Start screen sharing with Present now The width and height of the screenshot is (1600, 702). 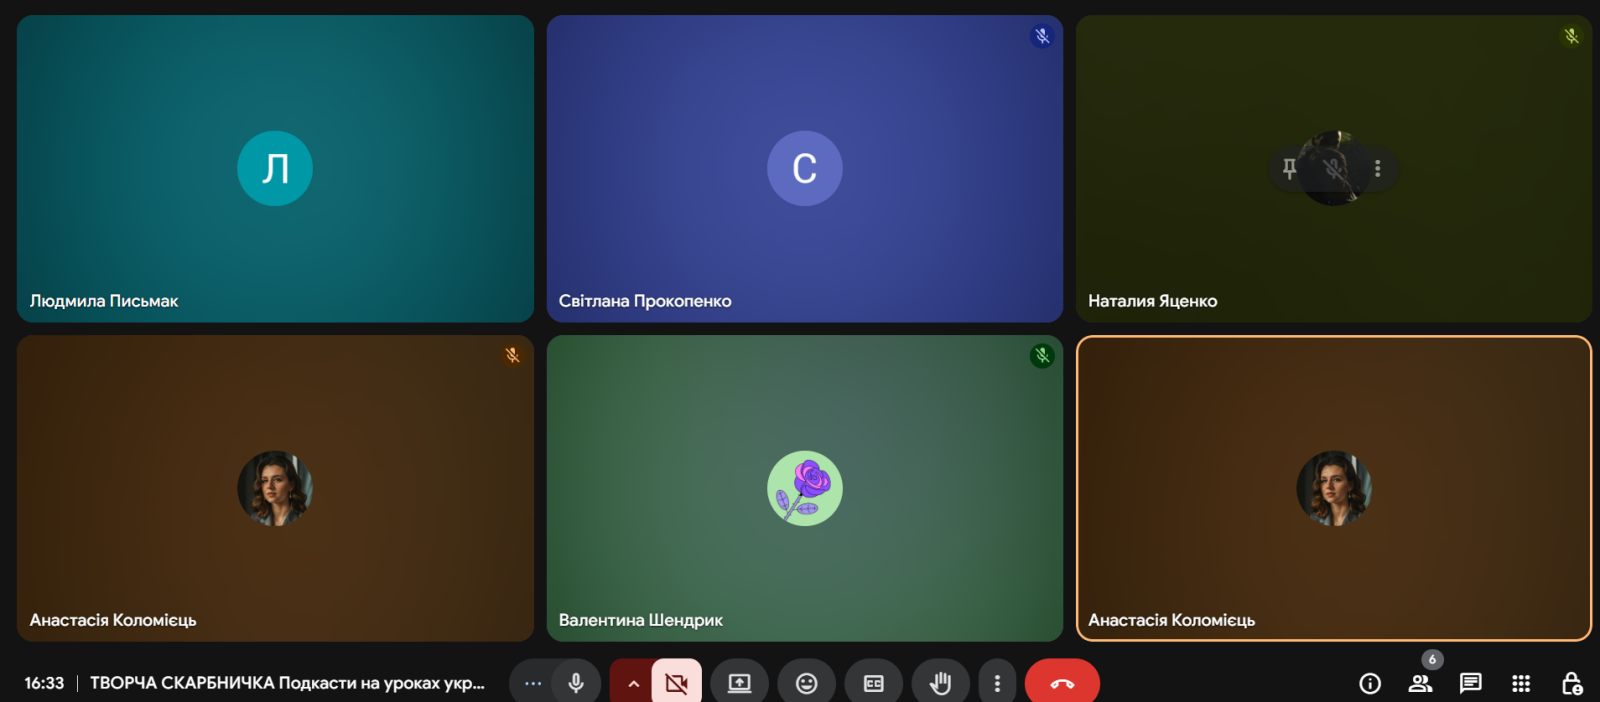[x=739, y=683]
